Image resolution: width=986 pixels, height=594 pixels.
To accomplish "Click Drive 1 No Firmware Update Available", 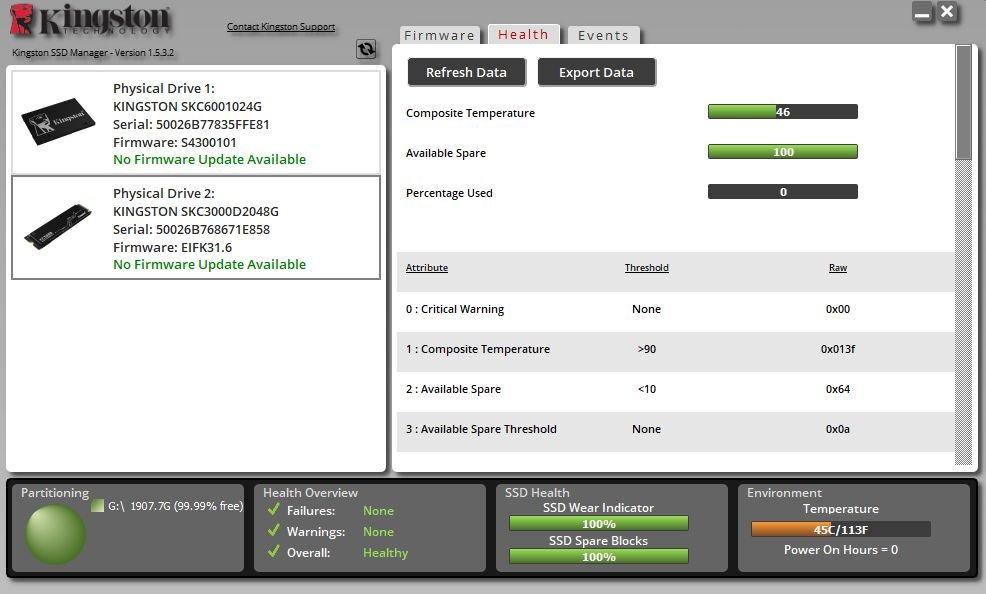I will coord(209,160).
